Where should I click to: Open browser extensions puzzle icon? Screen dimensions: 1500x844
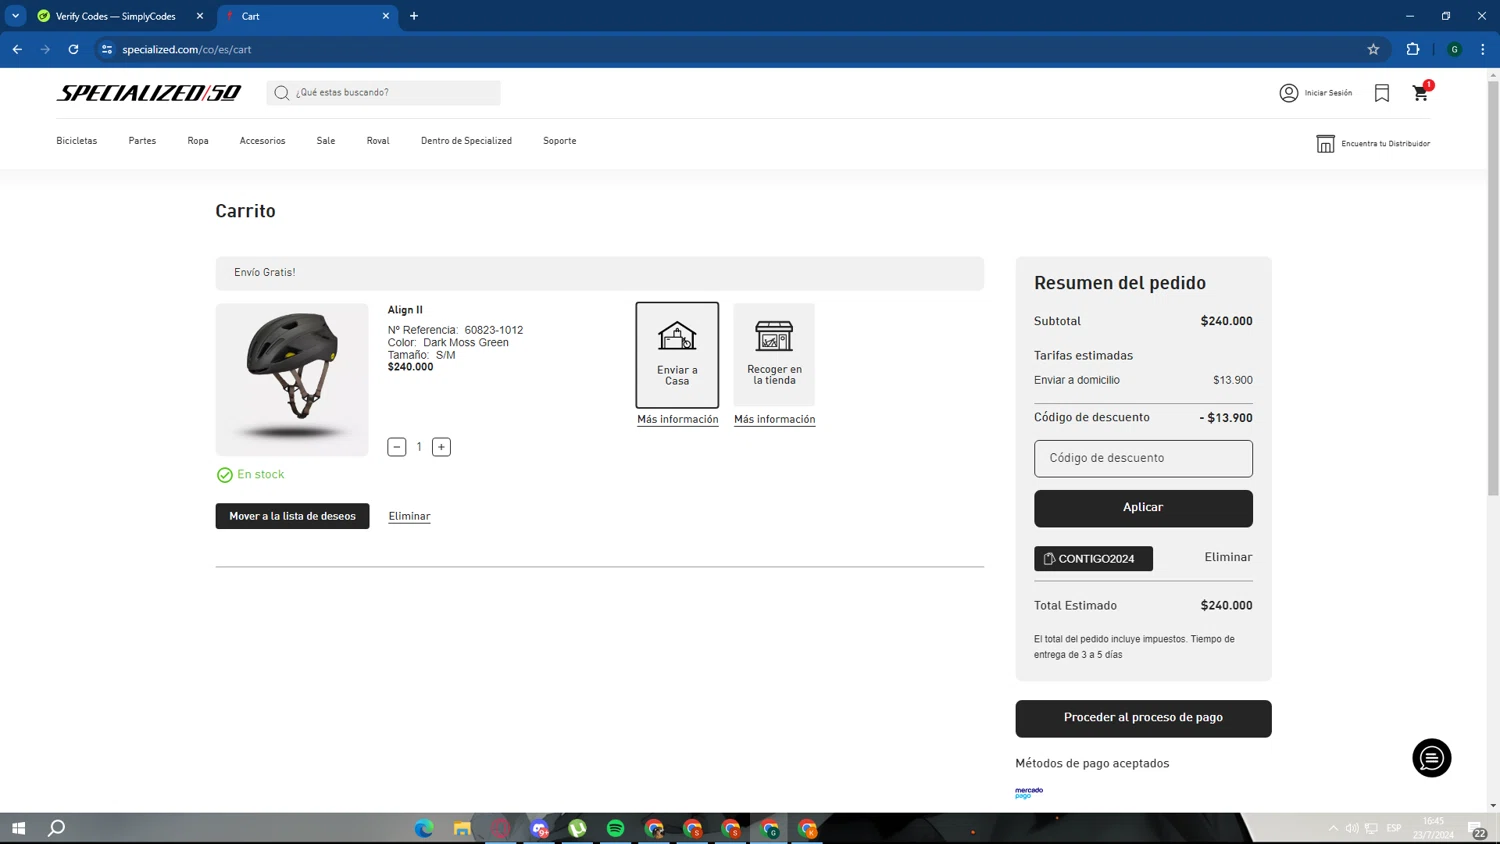1413,49
